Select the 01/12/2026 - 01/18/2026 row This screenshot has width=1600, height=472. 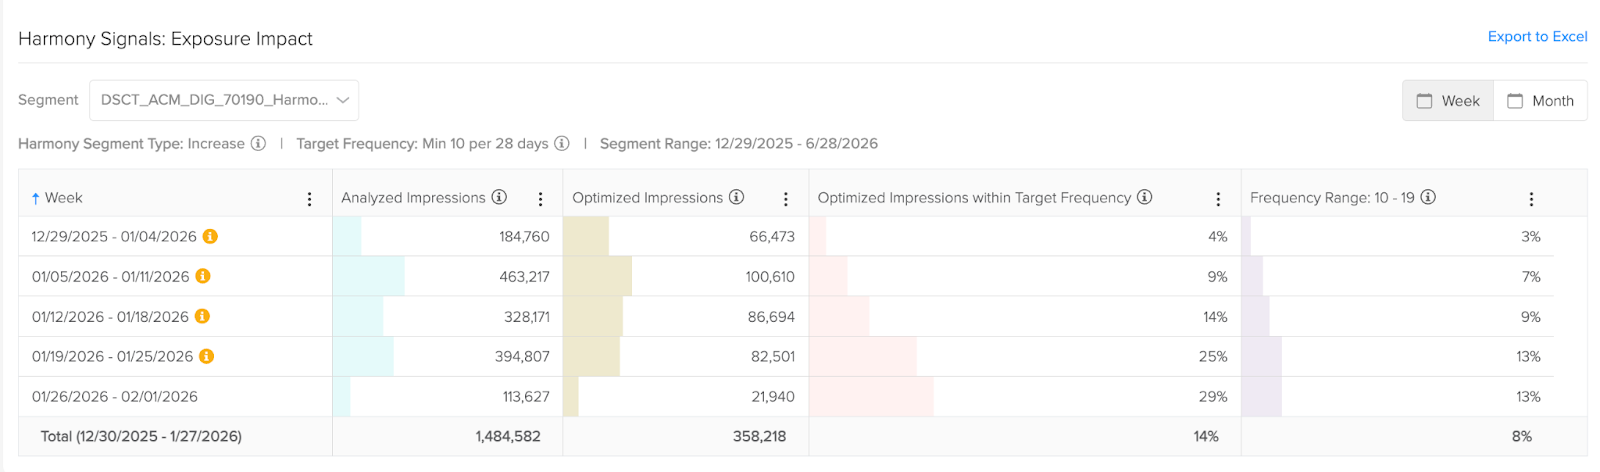click(110, 317)
